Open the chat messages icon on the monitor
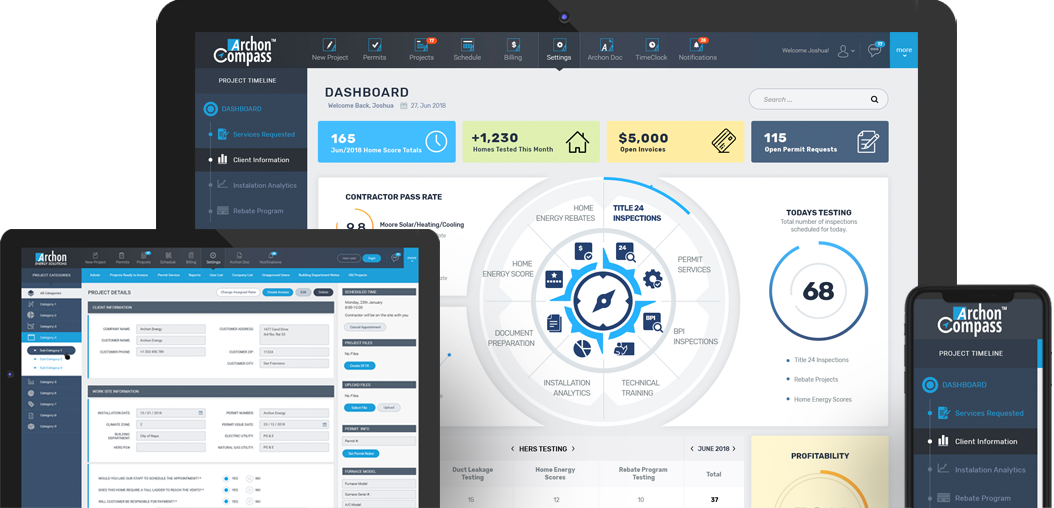 tap(875, 50)
